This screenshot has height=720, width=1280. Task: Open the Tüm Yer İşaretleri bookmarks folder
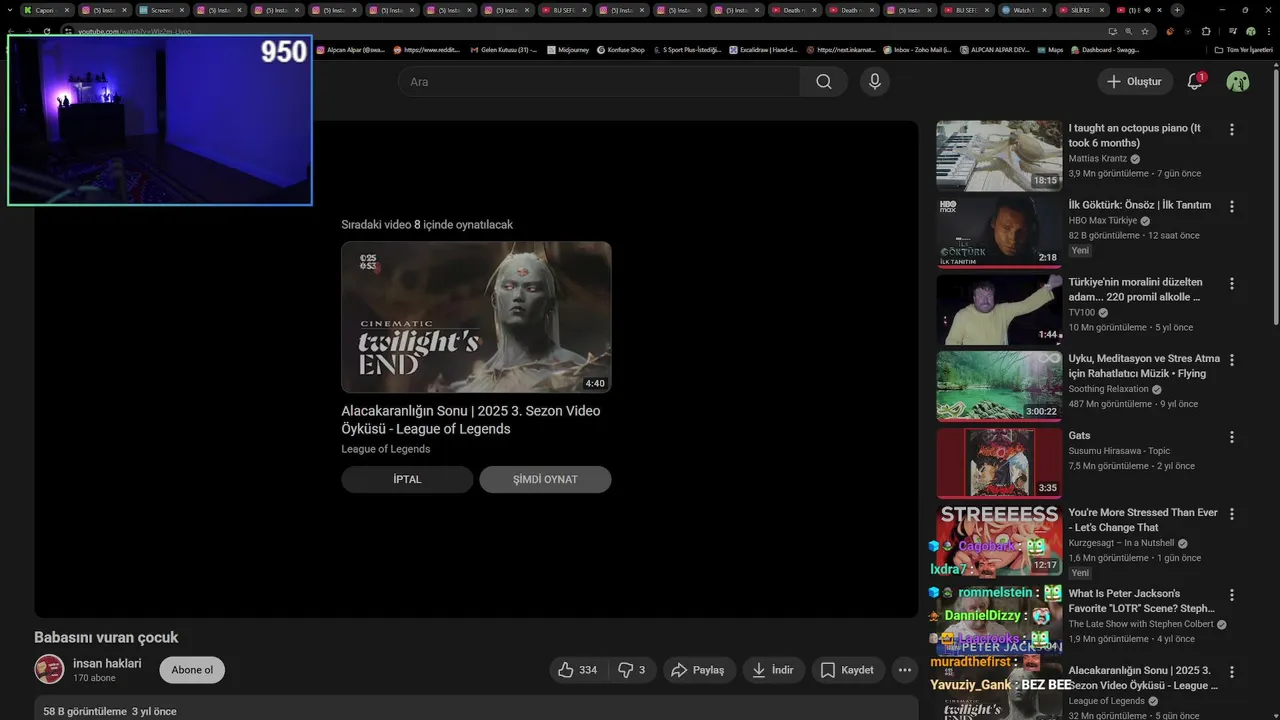pos(1244,49)
